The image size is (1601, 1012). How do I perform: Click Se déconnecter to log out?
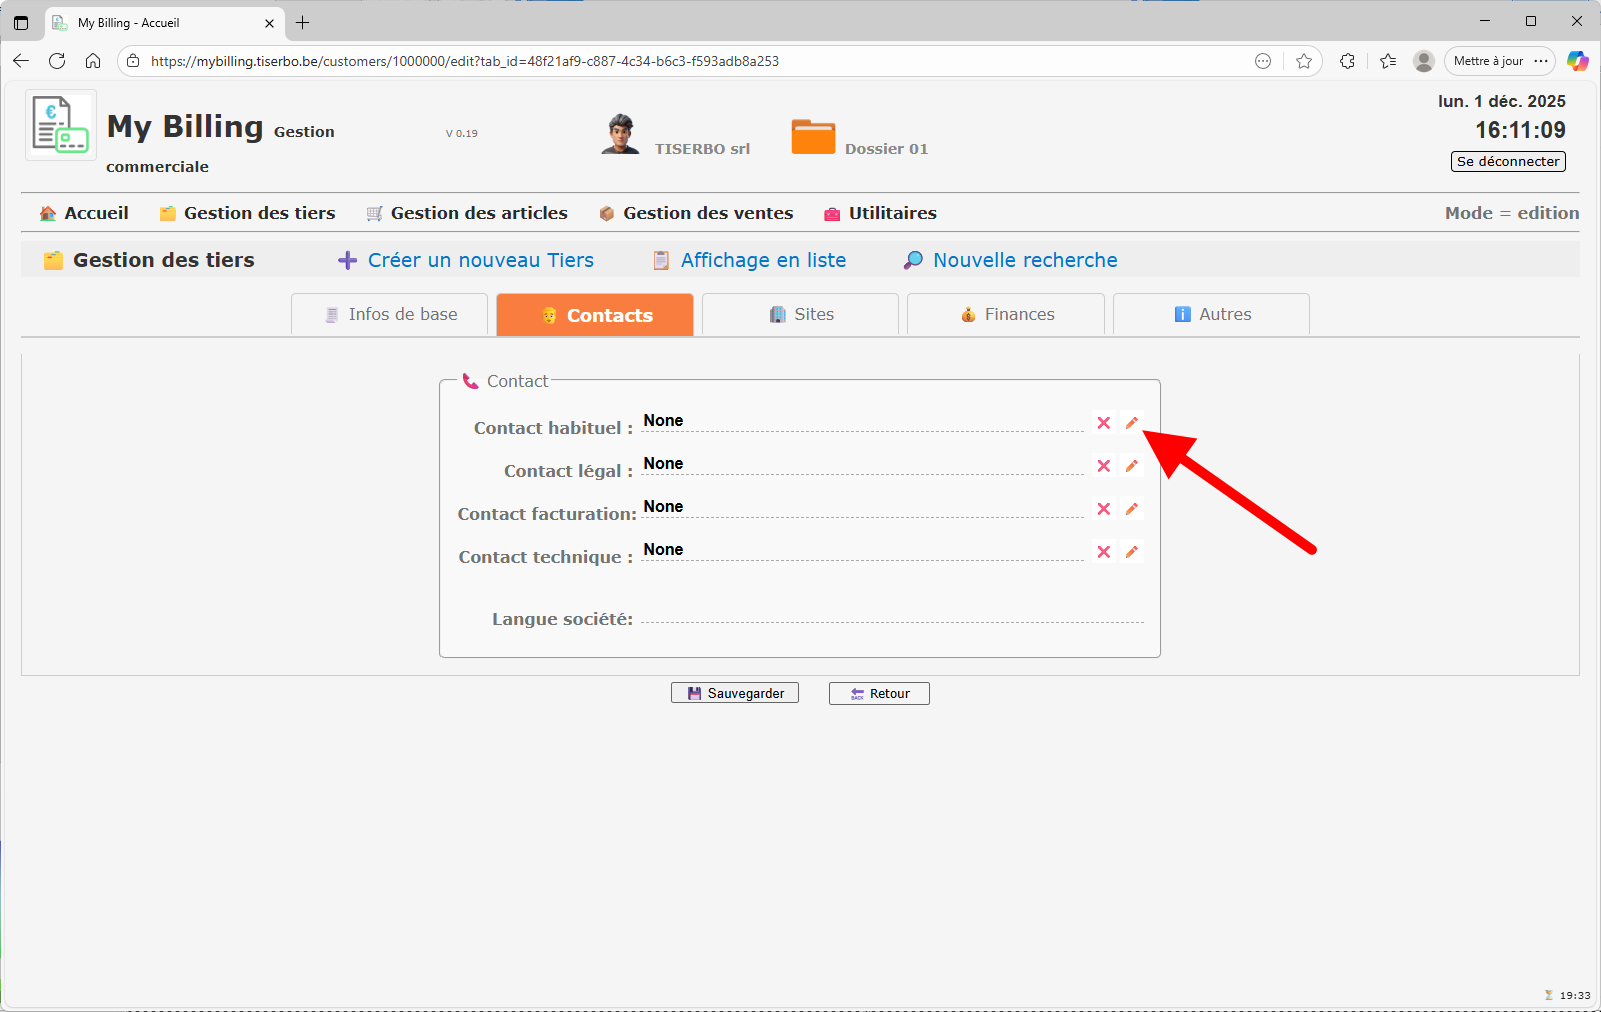[1507, 161]
